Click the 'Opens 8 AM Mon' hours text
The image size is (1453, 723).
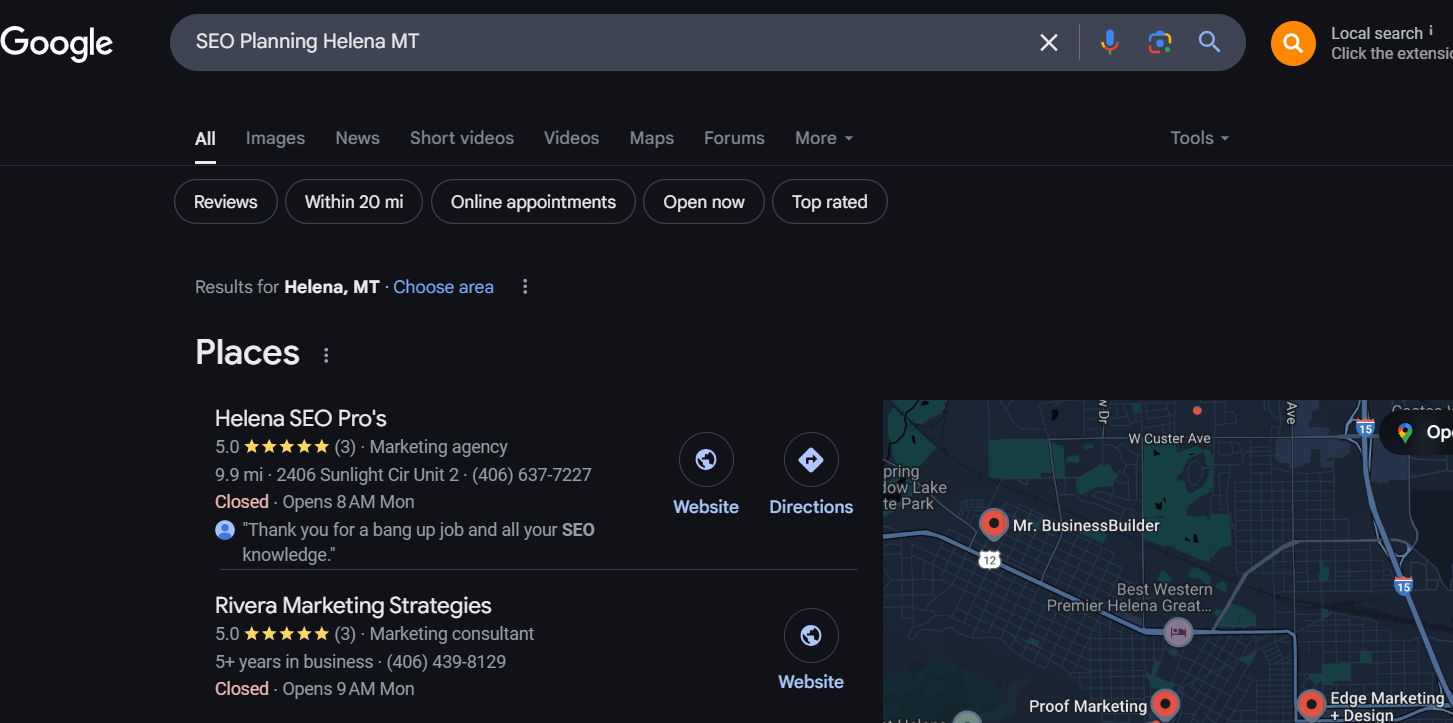(348, 502)
